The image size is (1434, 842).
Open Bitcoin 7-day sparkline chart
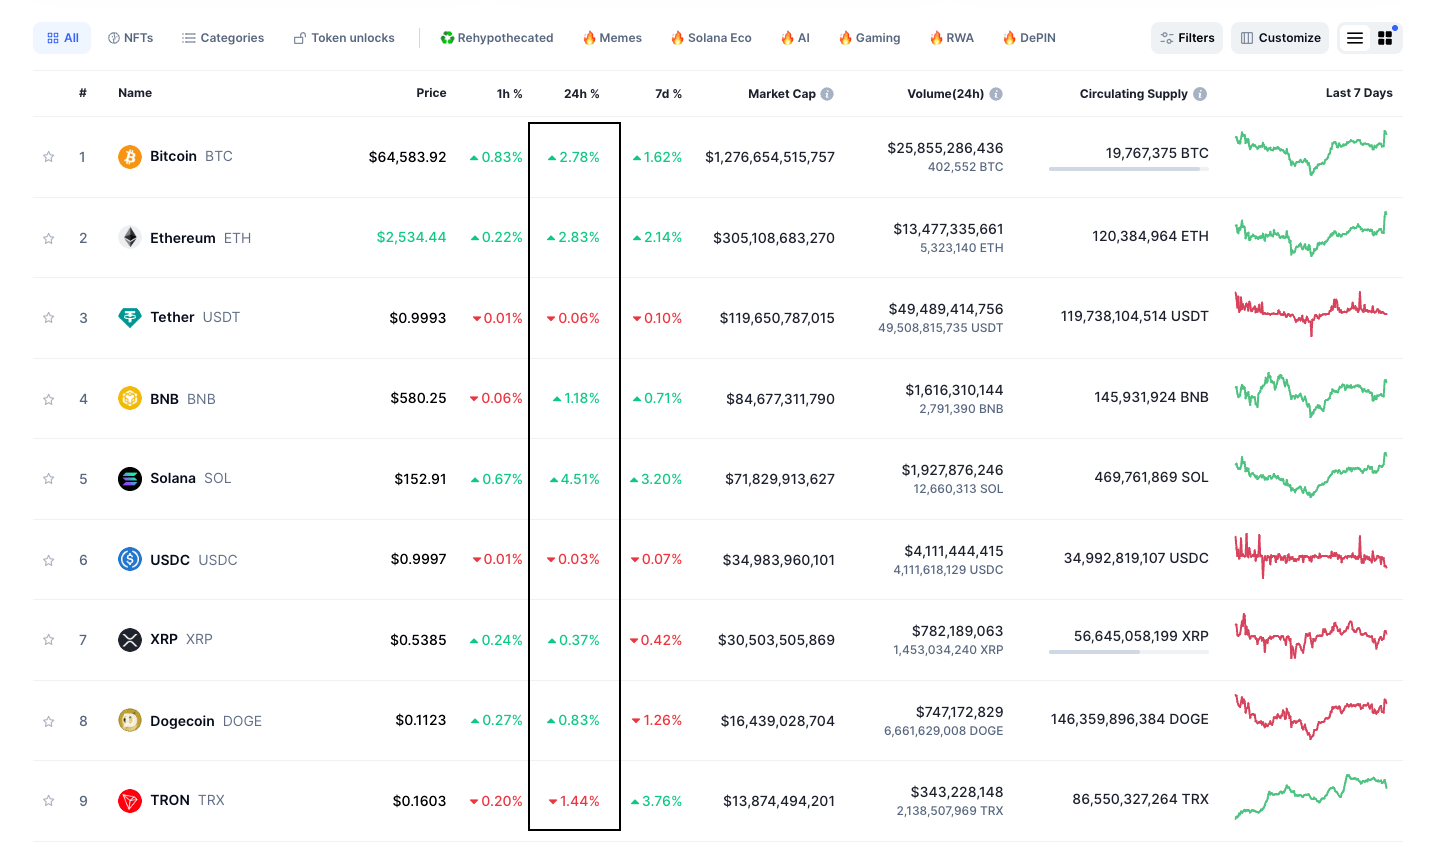tap(1311, 153)
